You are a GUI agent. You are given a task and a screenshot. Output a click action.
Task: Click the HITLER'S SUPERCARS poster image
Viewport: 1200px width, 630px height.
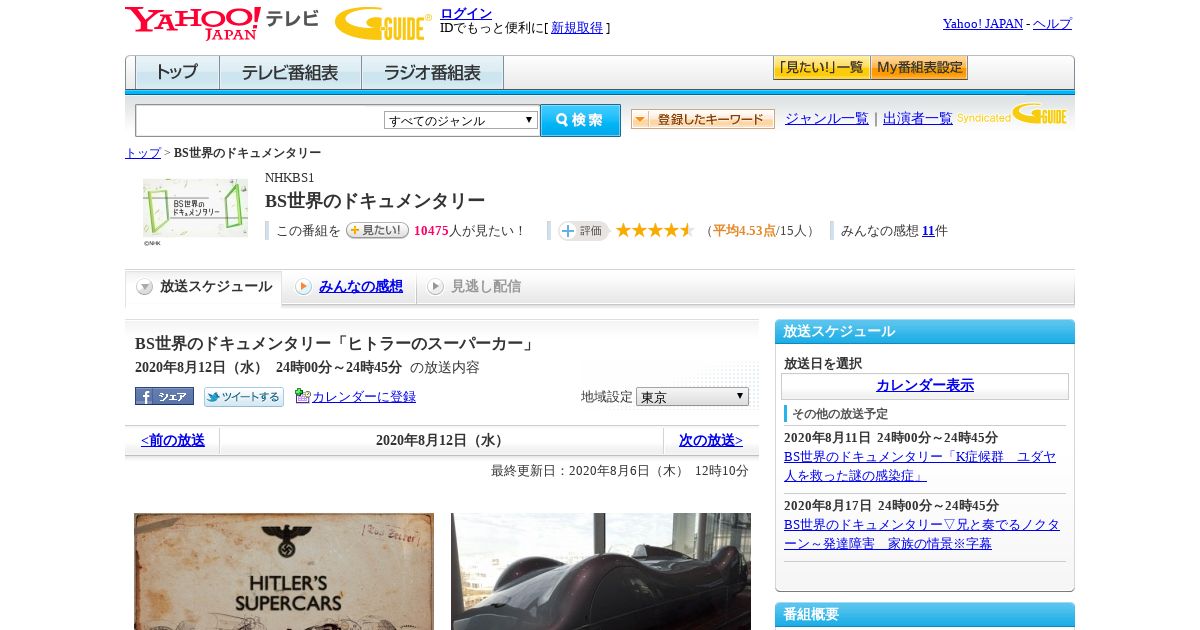(x=284, y=571)
